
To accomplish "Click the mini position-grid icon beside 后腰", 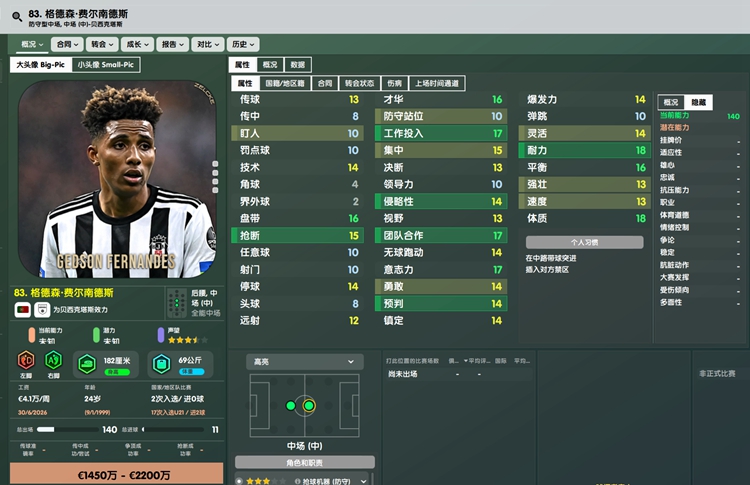I will [x=176, y=303].
